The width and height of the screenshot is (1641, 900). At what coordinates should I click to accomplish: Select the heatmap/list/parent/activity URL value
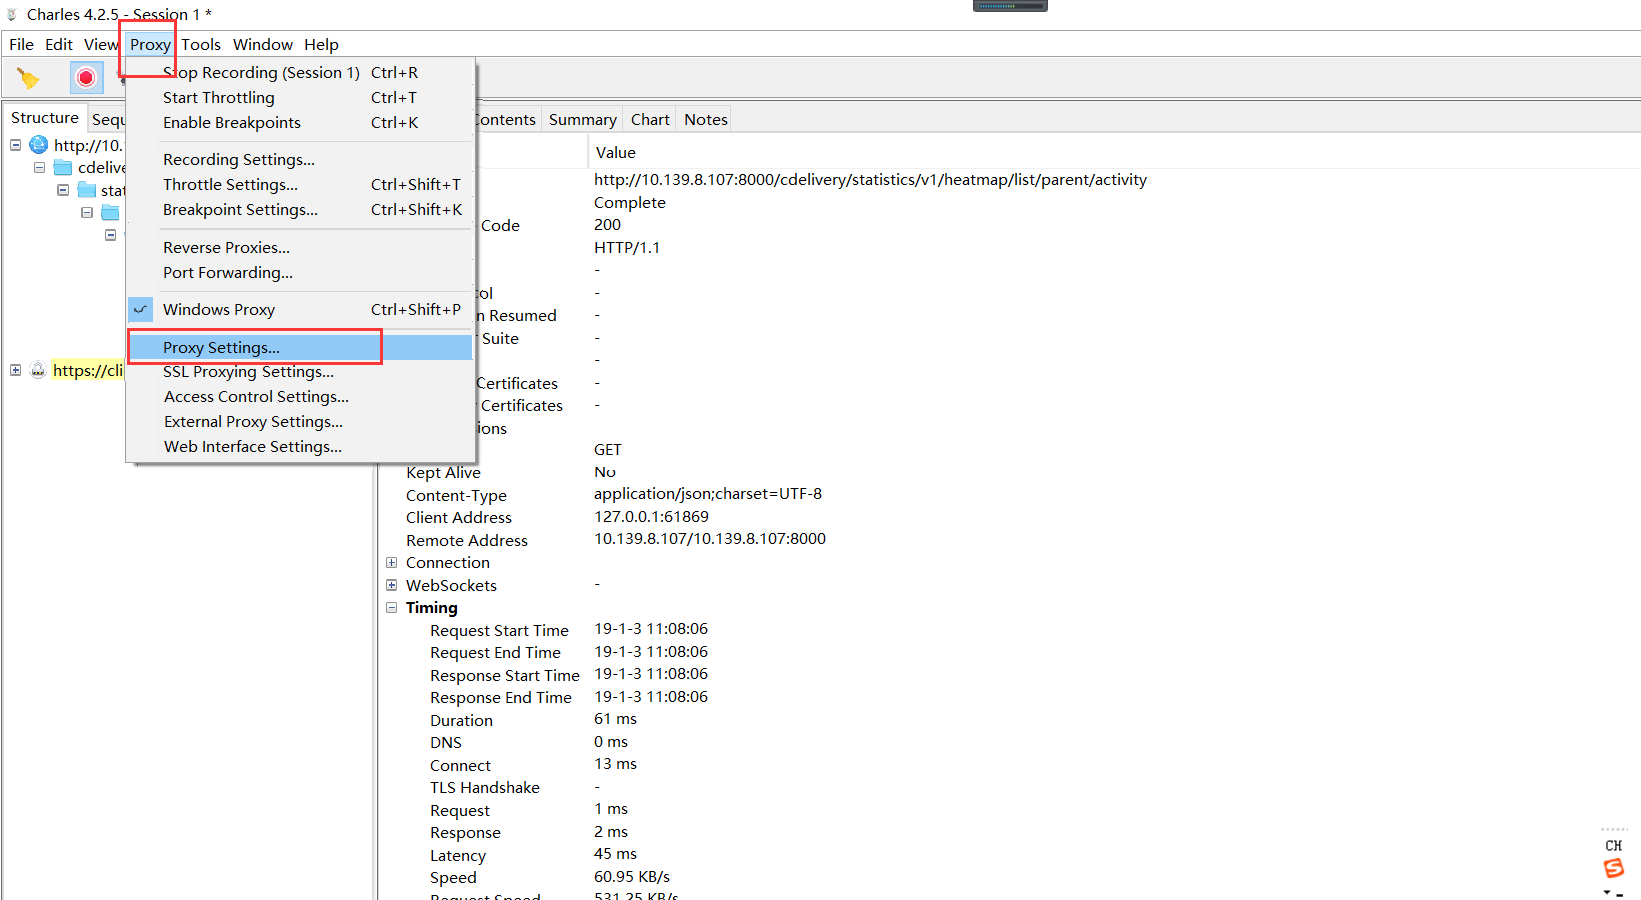870,179
